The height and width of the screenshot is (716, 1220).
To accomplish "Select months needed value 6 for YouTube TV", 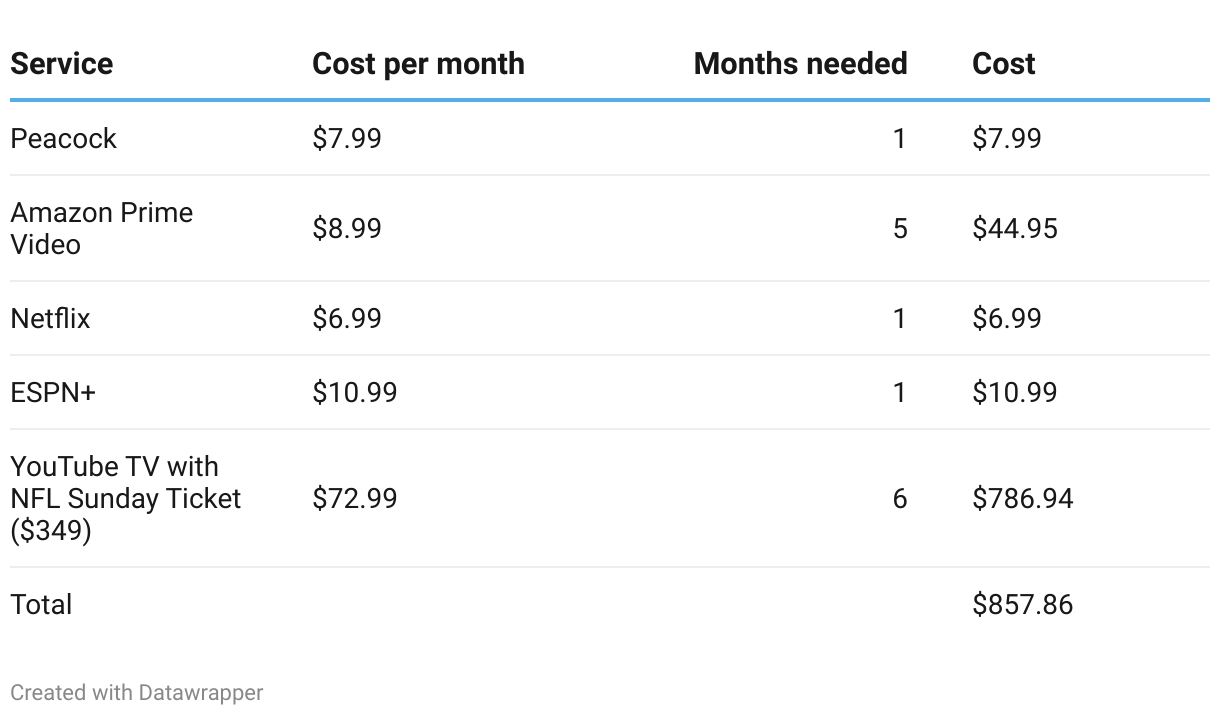I will pyautogui.click(x=899, y=498).
